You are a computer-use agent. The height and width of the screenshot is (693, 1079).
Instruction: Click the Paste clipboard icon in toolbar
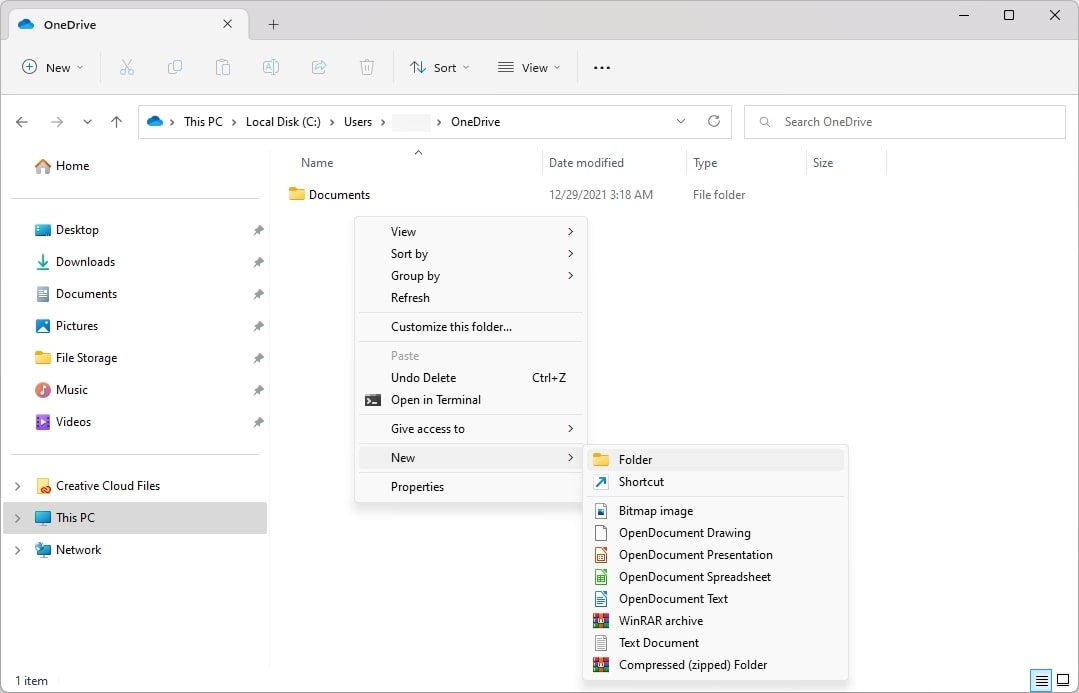pos(223,67)
